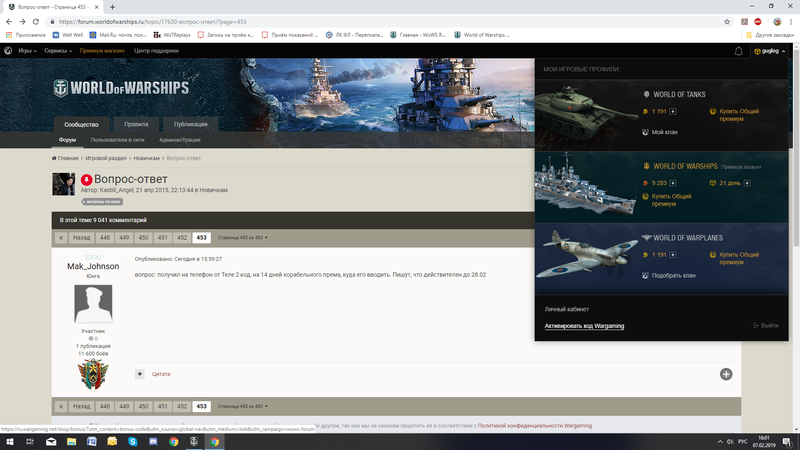Screen dimensions: 800x450
Task: Expand the Сервисы dropdown menu
Action: click(x=58, y=50)
